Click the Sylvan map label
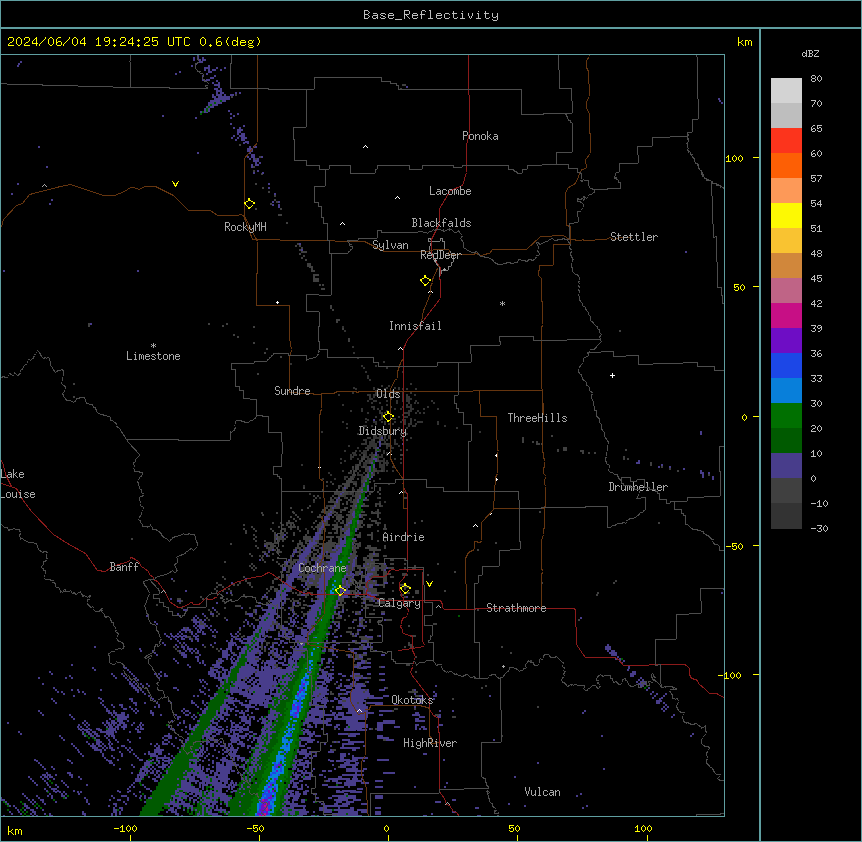862x842 pixels. coord(390,245)
